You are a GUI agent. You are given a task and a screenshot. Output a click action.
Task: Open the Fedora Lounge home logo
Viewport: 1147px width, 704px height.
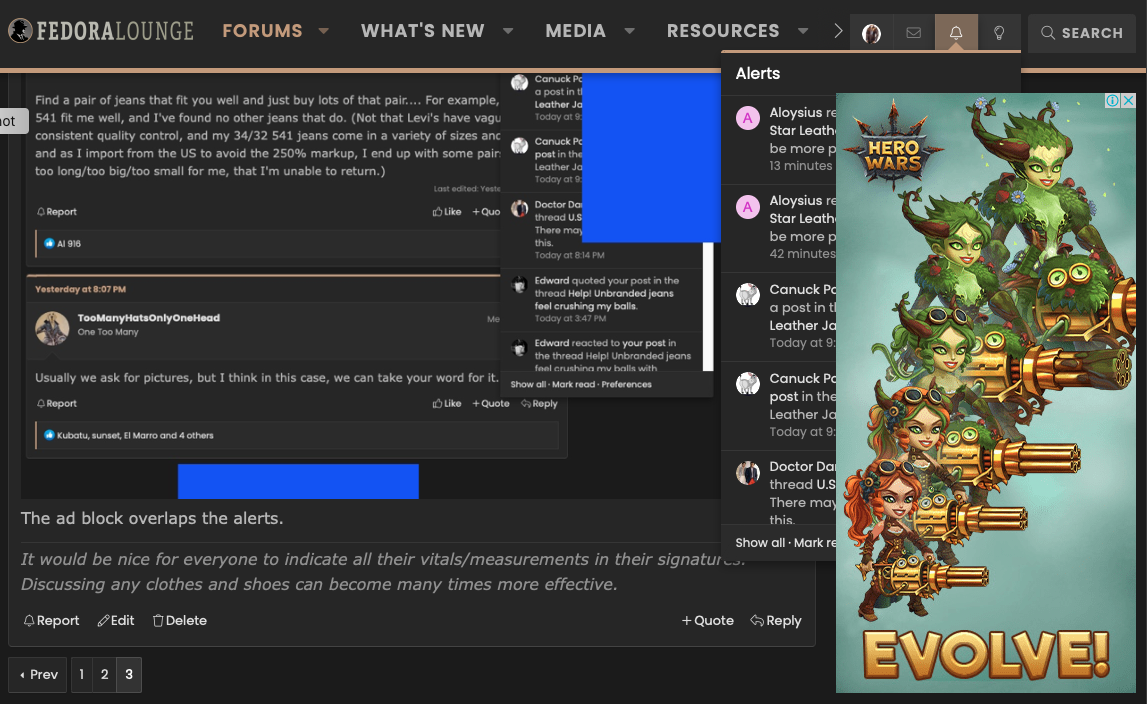[x=101, y=31]
